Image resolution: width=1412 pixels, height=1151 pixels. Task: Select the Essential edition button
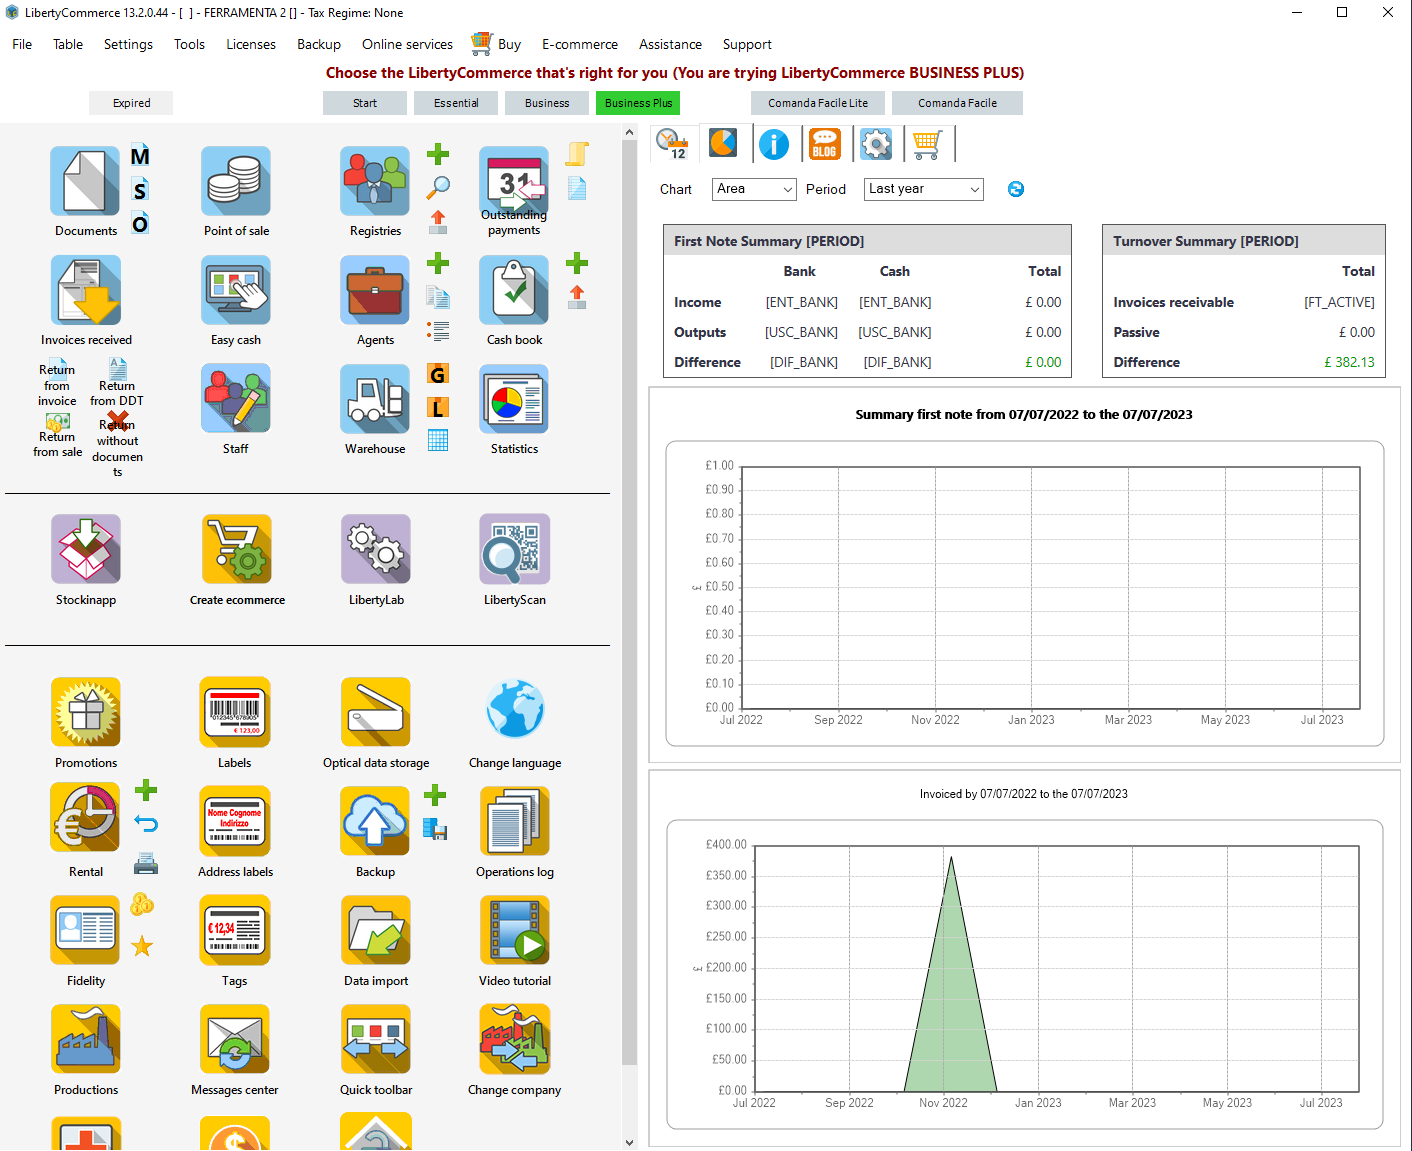point(456,103)
